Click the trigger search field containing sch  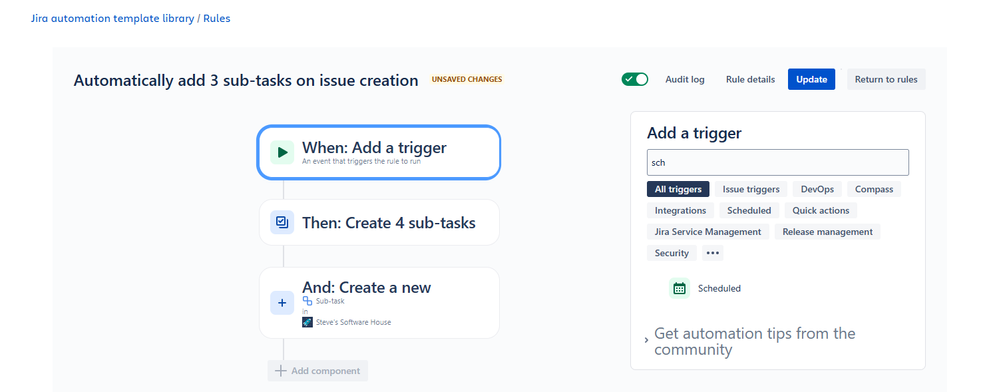(x=778, y=163)
